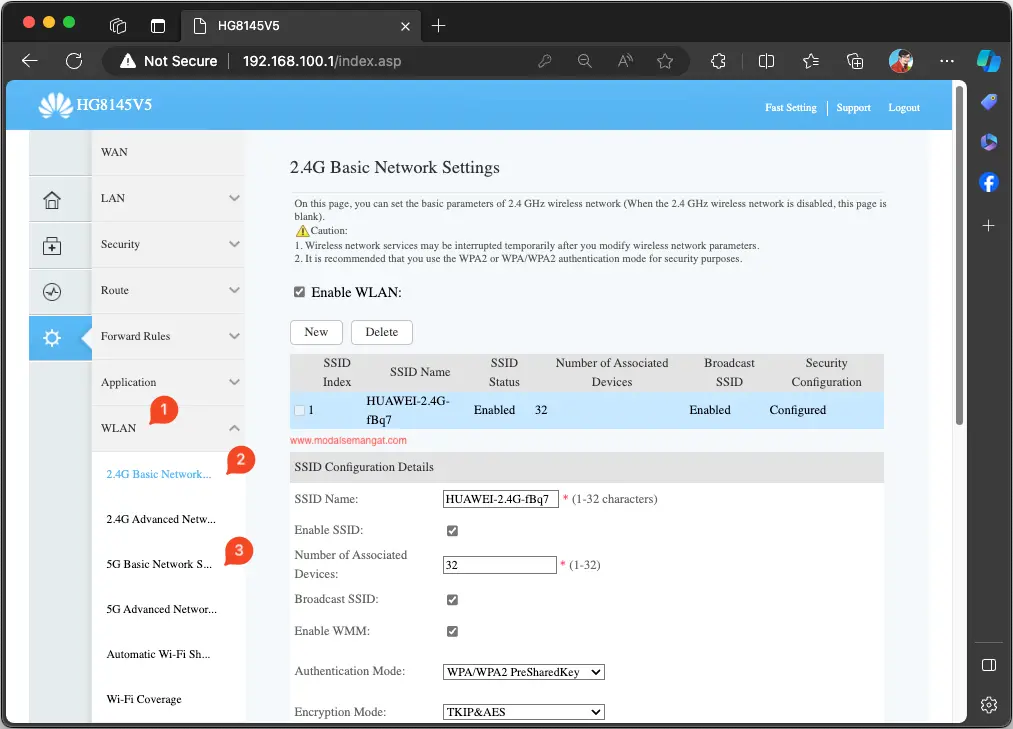Click the Number of Associated Devices field
Image resolution: width=1013 pixels, height=729 pixels.
pyautogui.click(x=499, y=565)
